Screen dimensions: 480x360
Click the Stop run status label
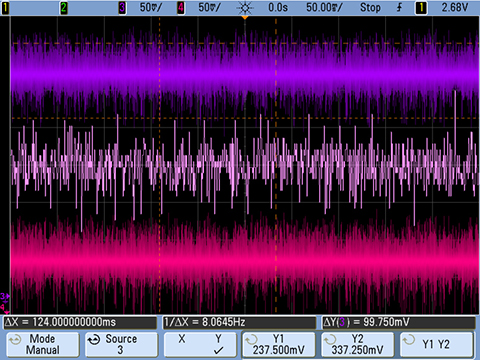370,7
